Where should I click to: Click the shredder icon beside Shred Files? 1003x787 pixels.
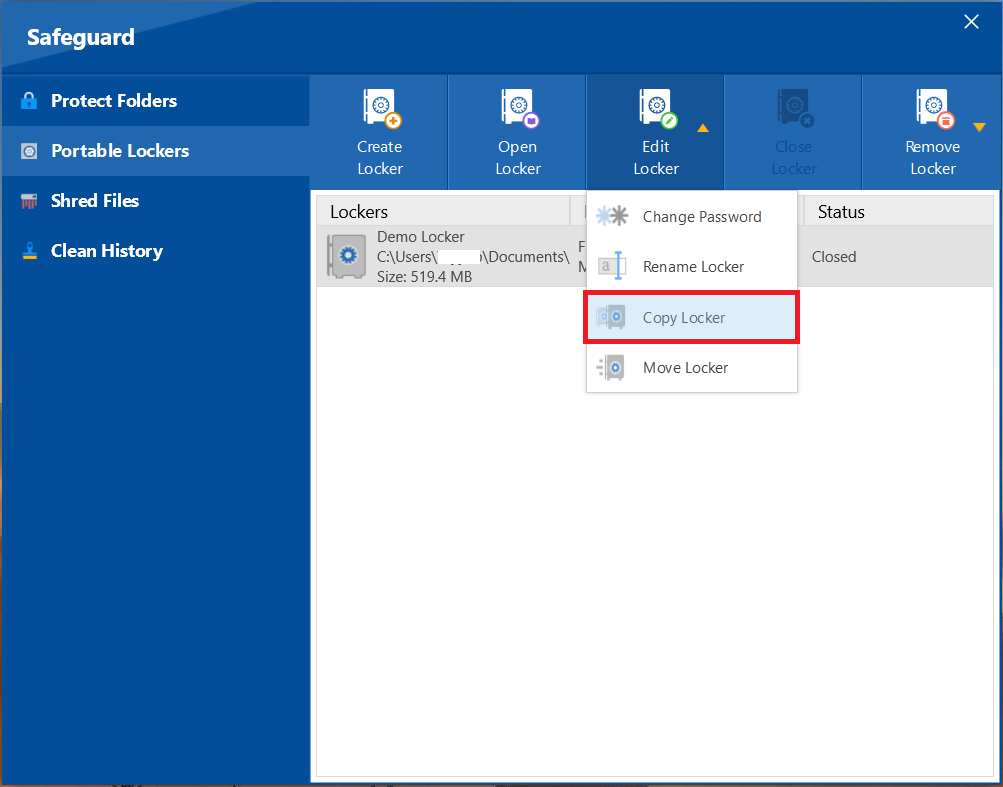coord(29,201)
